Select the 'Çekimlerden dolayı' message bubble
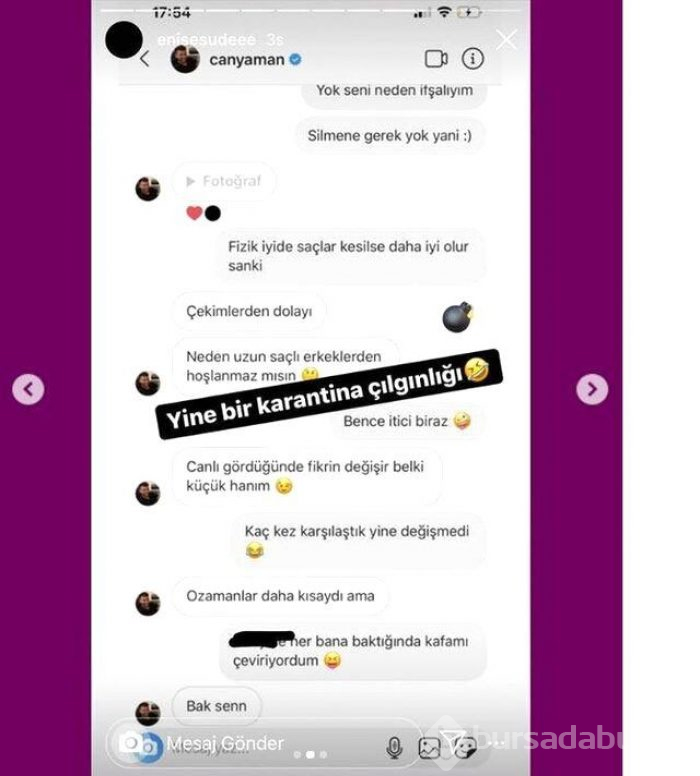The height and width of the screenshot is (776, 700). pyautogui.click(x=249, y=311)
